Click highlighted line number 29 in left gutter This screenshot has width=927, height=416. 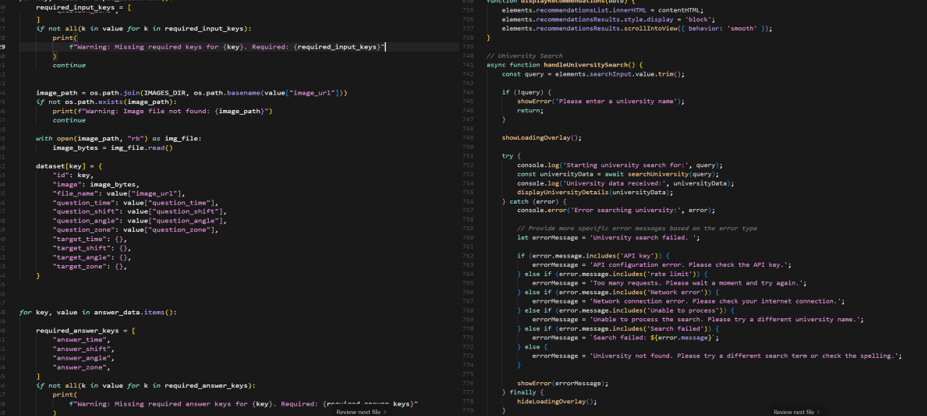coord(3,46)
